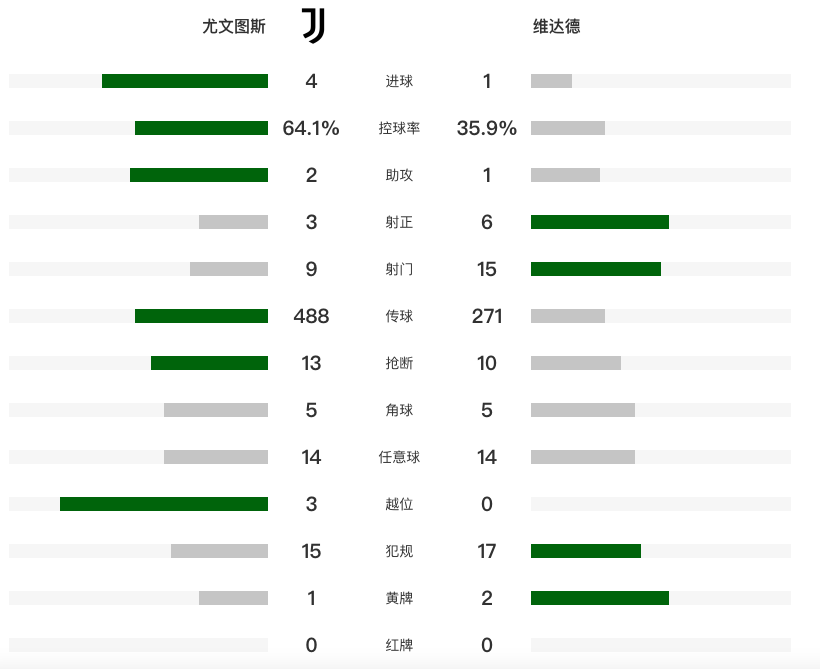Image resolution: width=820 pixels, height=669 pixels.
Task: Click the green 进球 bar showing 4
Action: tap(185, 81)
